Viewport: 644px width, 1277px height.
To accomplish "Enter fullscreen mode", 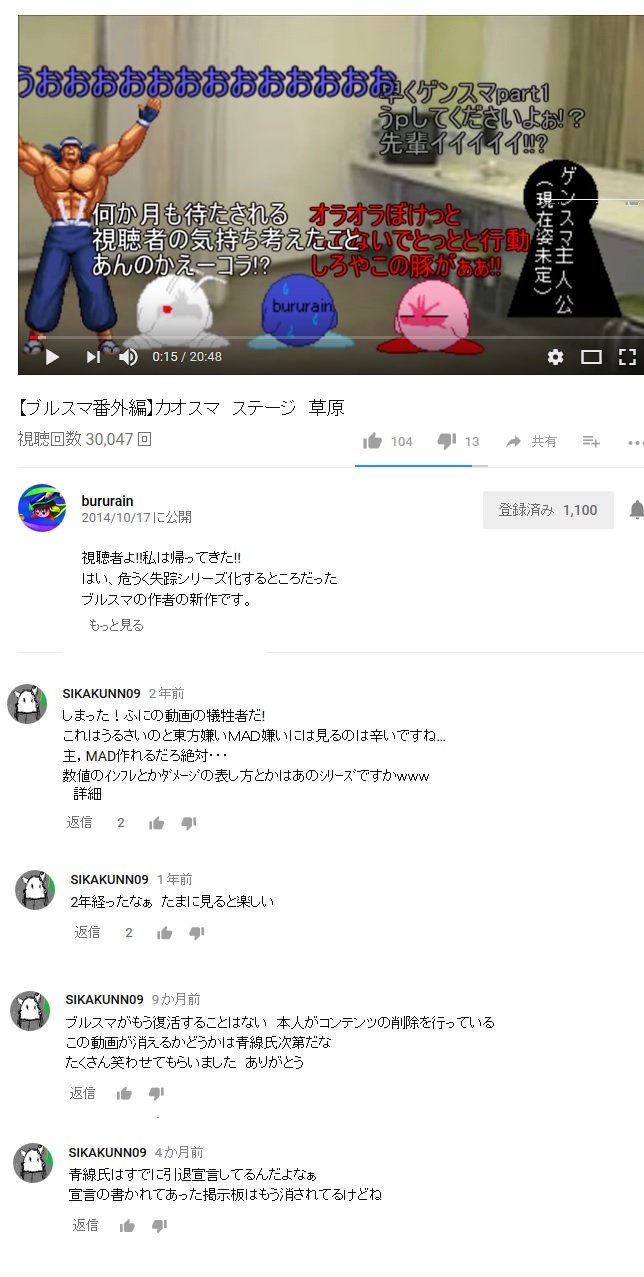I will (627, 357).
